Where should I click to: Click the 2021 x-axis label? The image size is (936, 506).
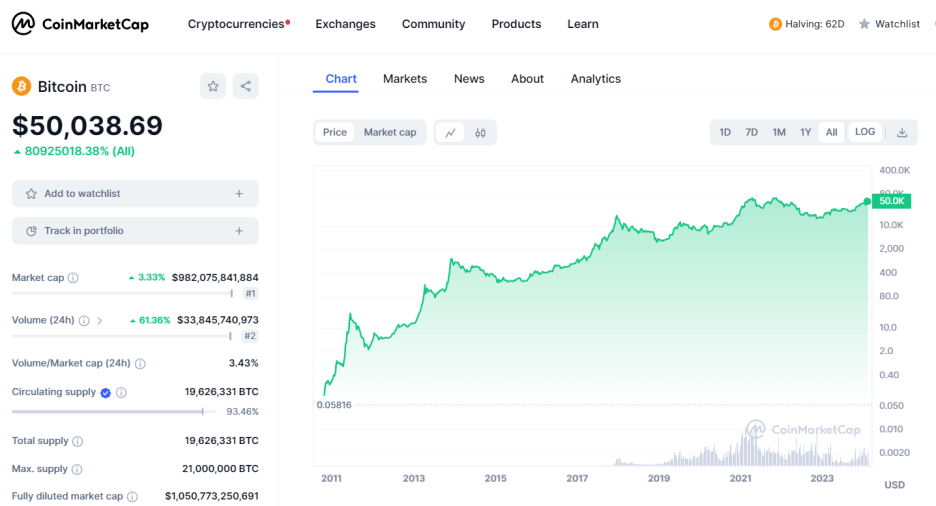740,479
